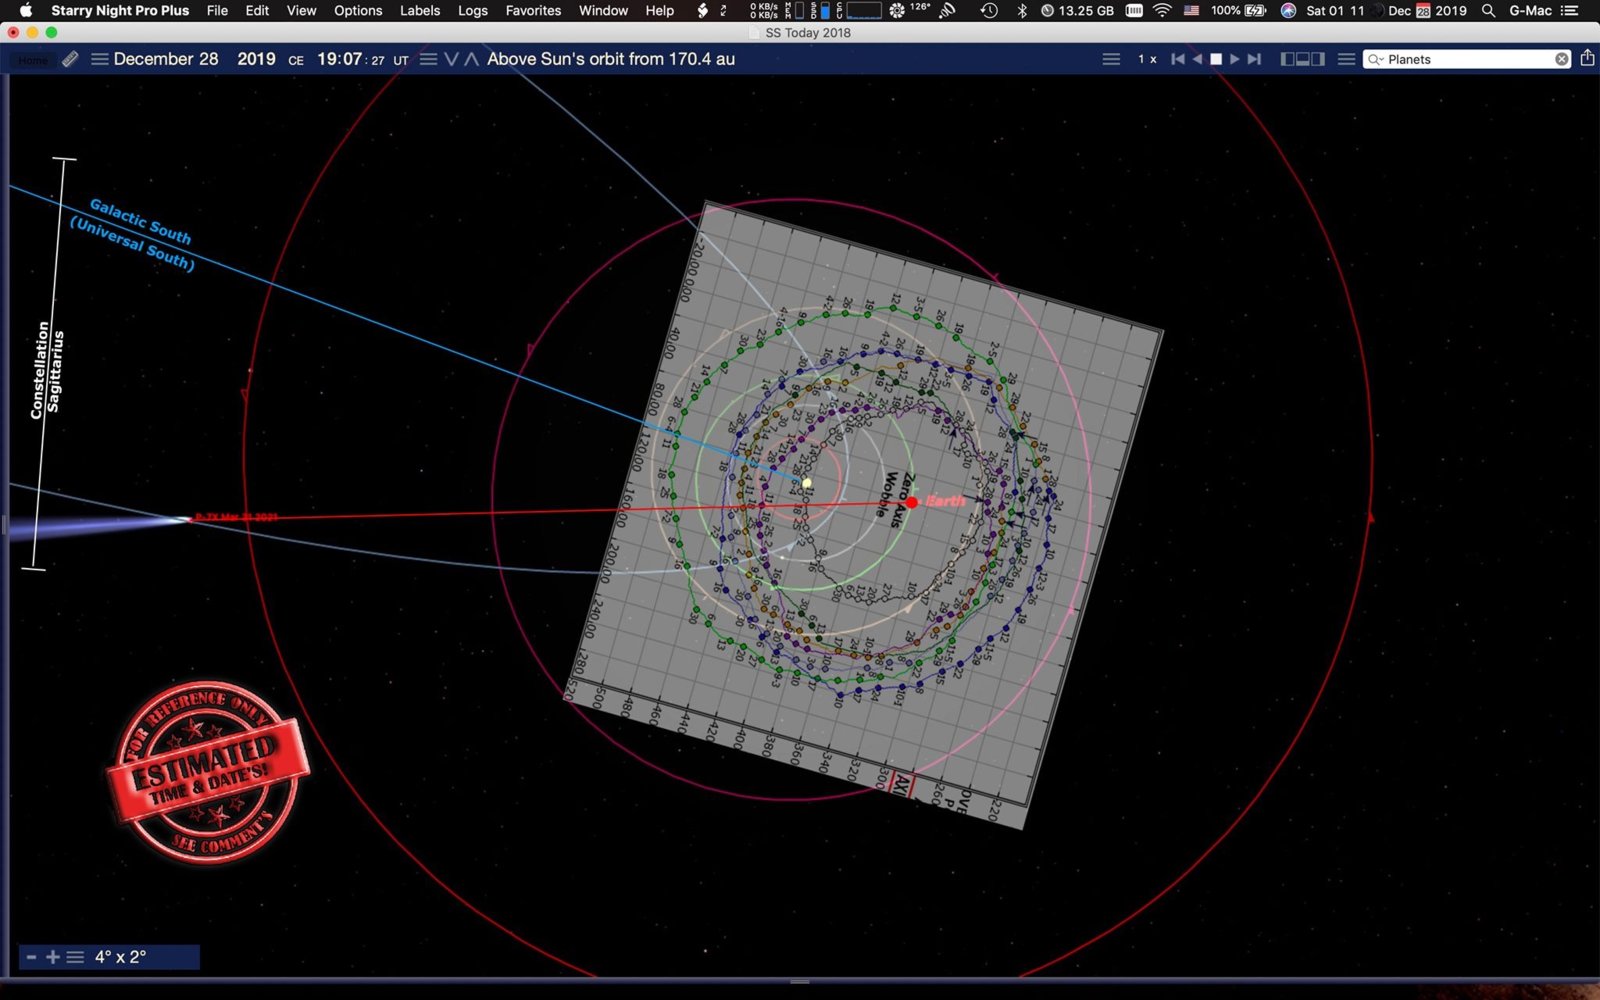The image size is (1600, 1000).
Task: Click the Constellation Sagittarius label
Action: click(x=46, y=370)
